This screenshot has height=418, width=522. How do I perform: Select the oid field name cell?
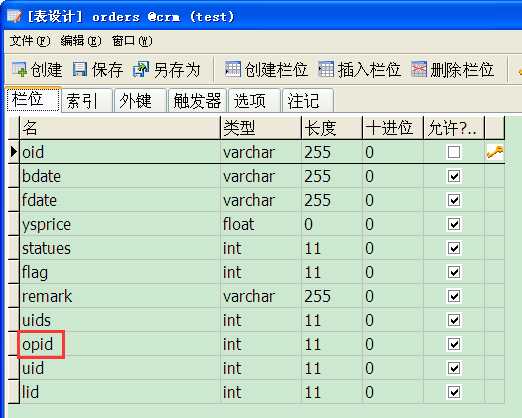pyautogui.click(x=120, y=152)
